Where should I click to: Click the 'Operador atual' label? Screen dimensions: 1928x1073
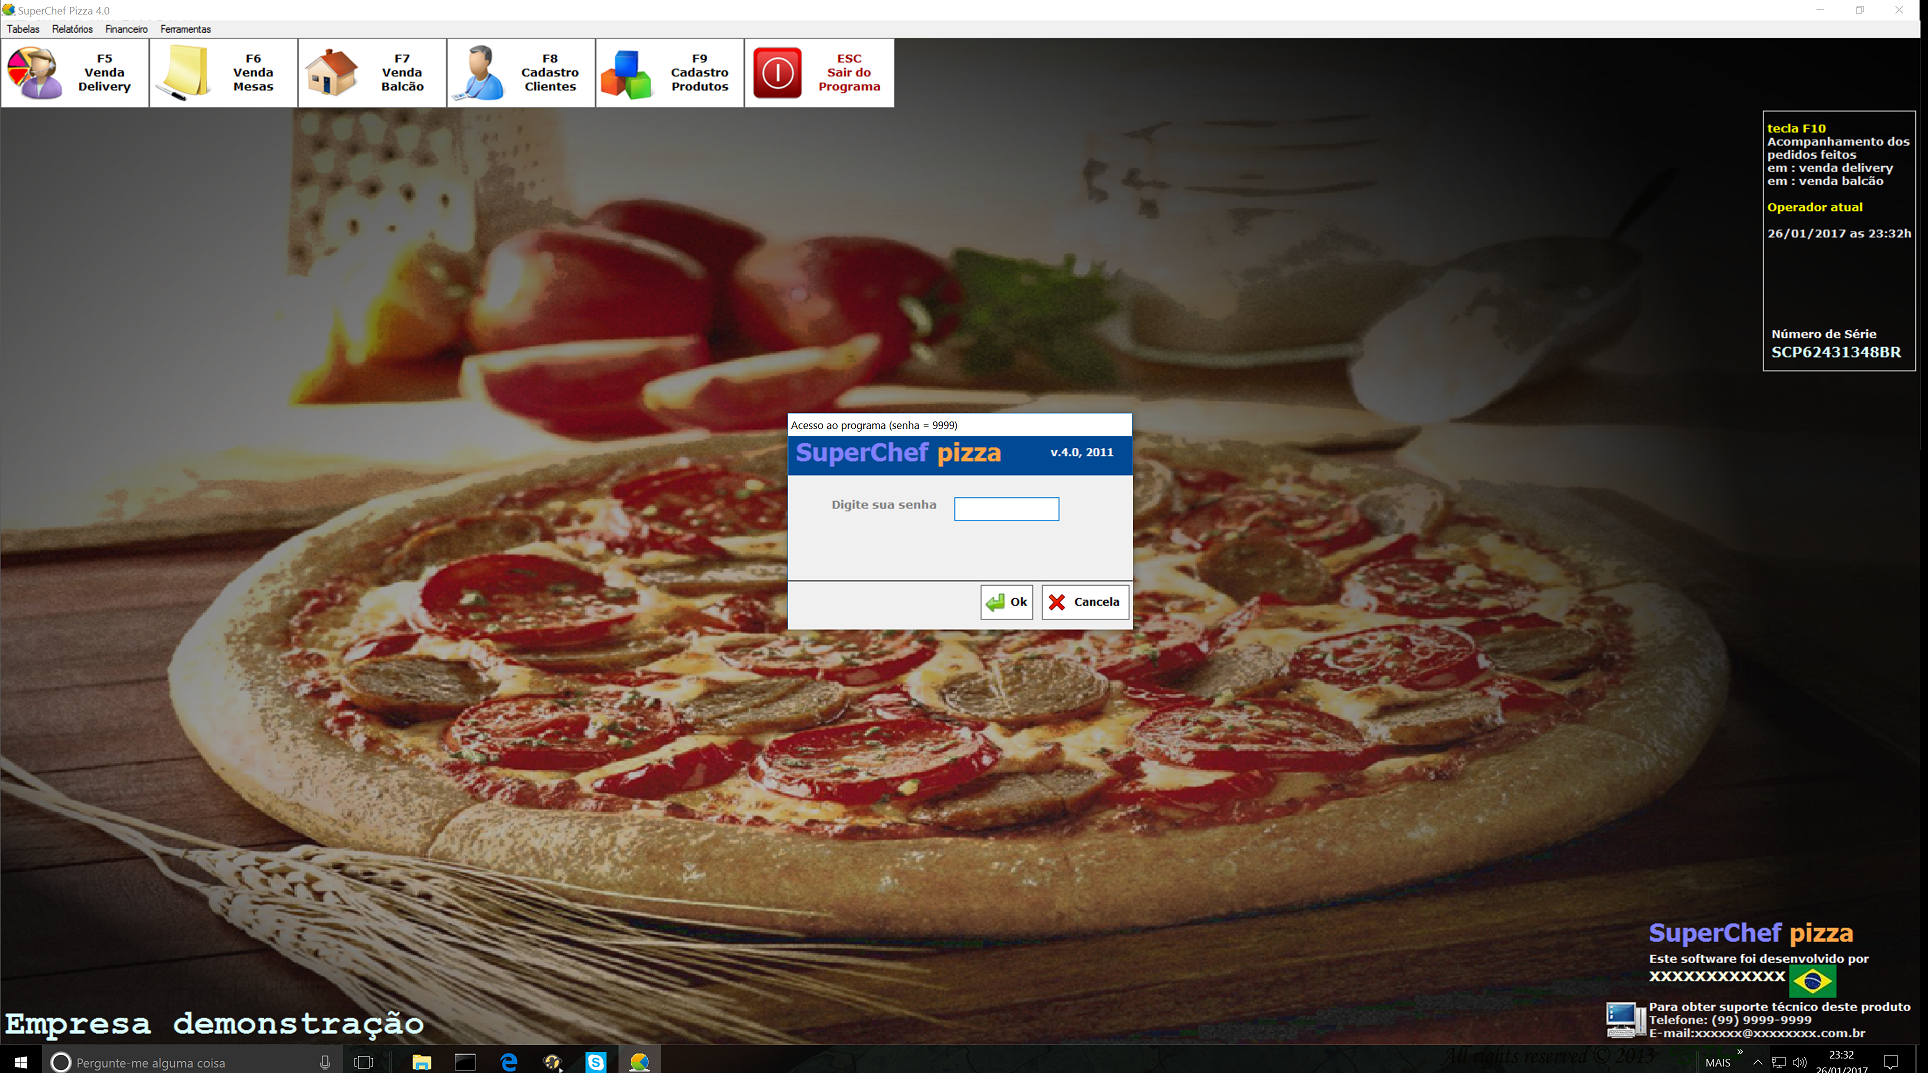tap(1815, 207)
